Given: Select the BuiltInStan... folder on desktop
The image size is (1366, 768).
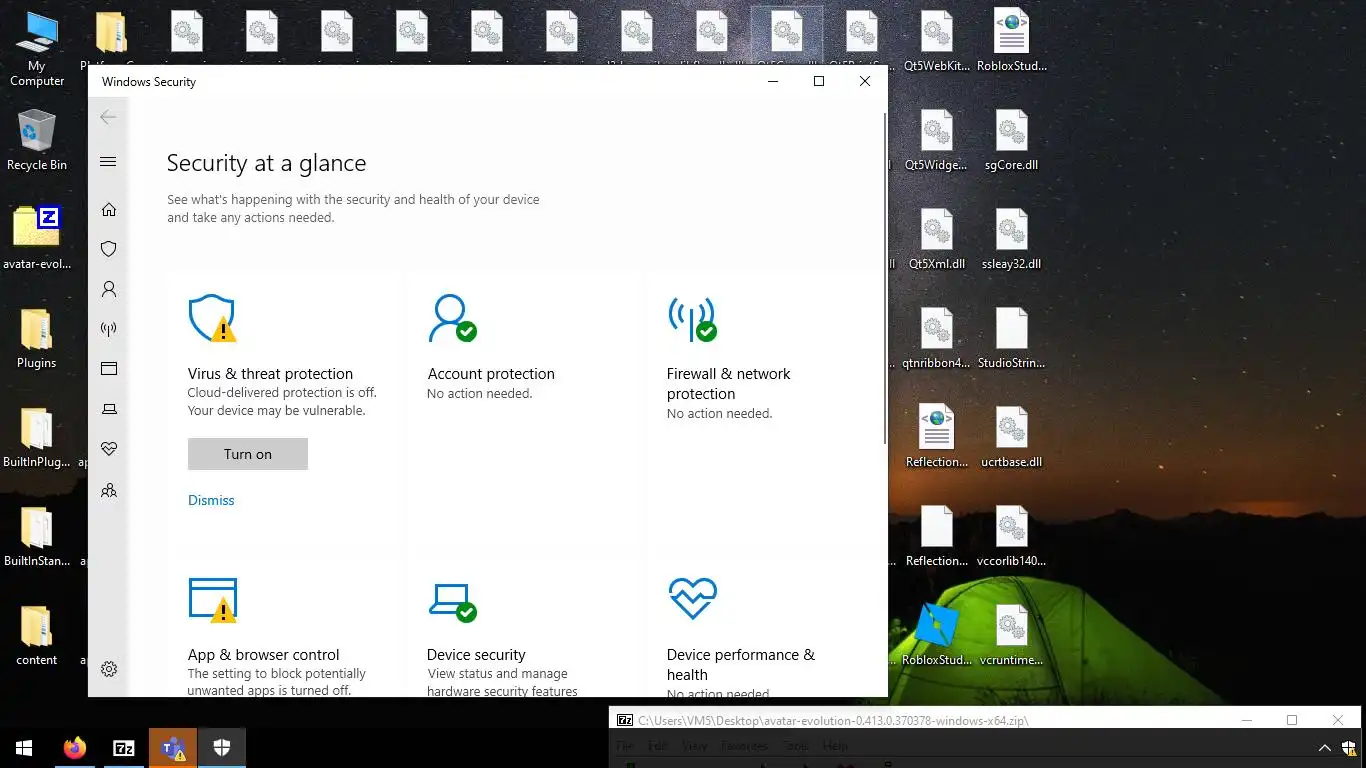Looking at the screenshot, I should tap(37, 536).
